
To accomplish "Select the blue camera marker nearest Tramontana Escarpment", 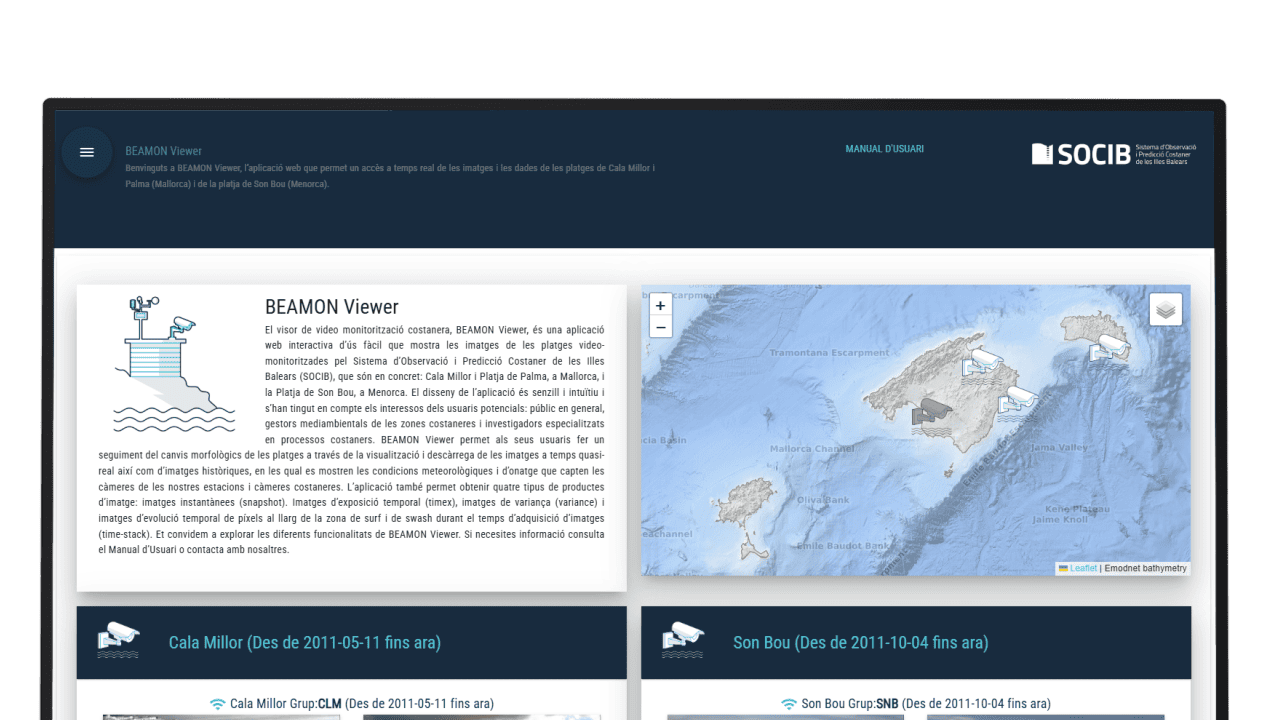I will 981,364.
